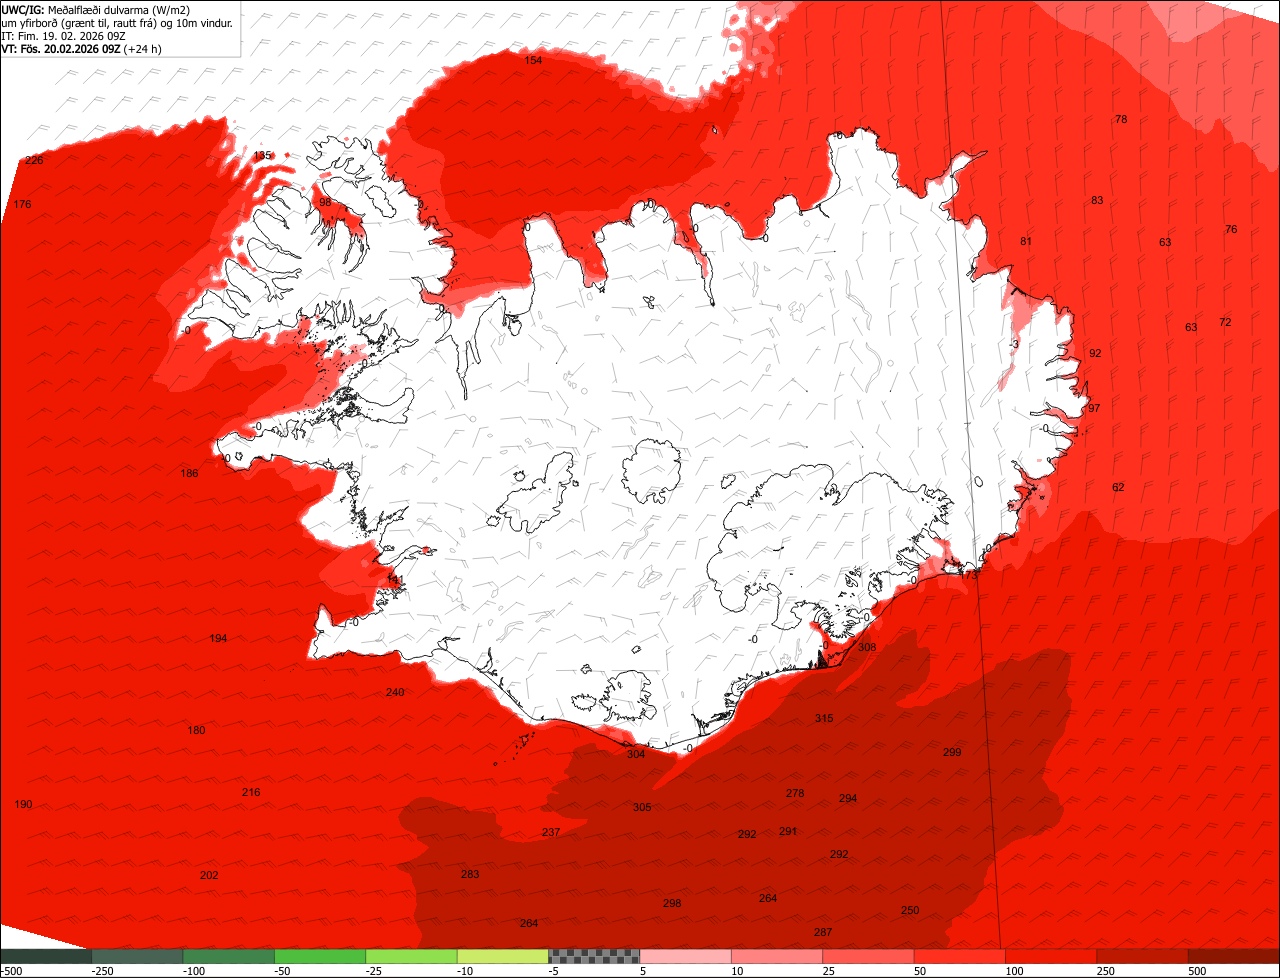
Task: Click the legend swatch between -100 and -50
Action: coord(228,956)
